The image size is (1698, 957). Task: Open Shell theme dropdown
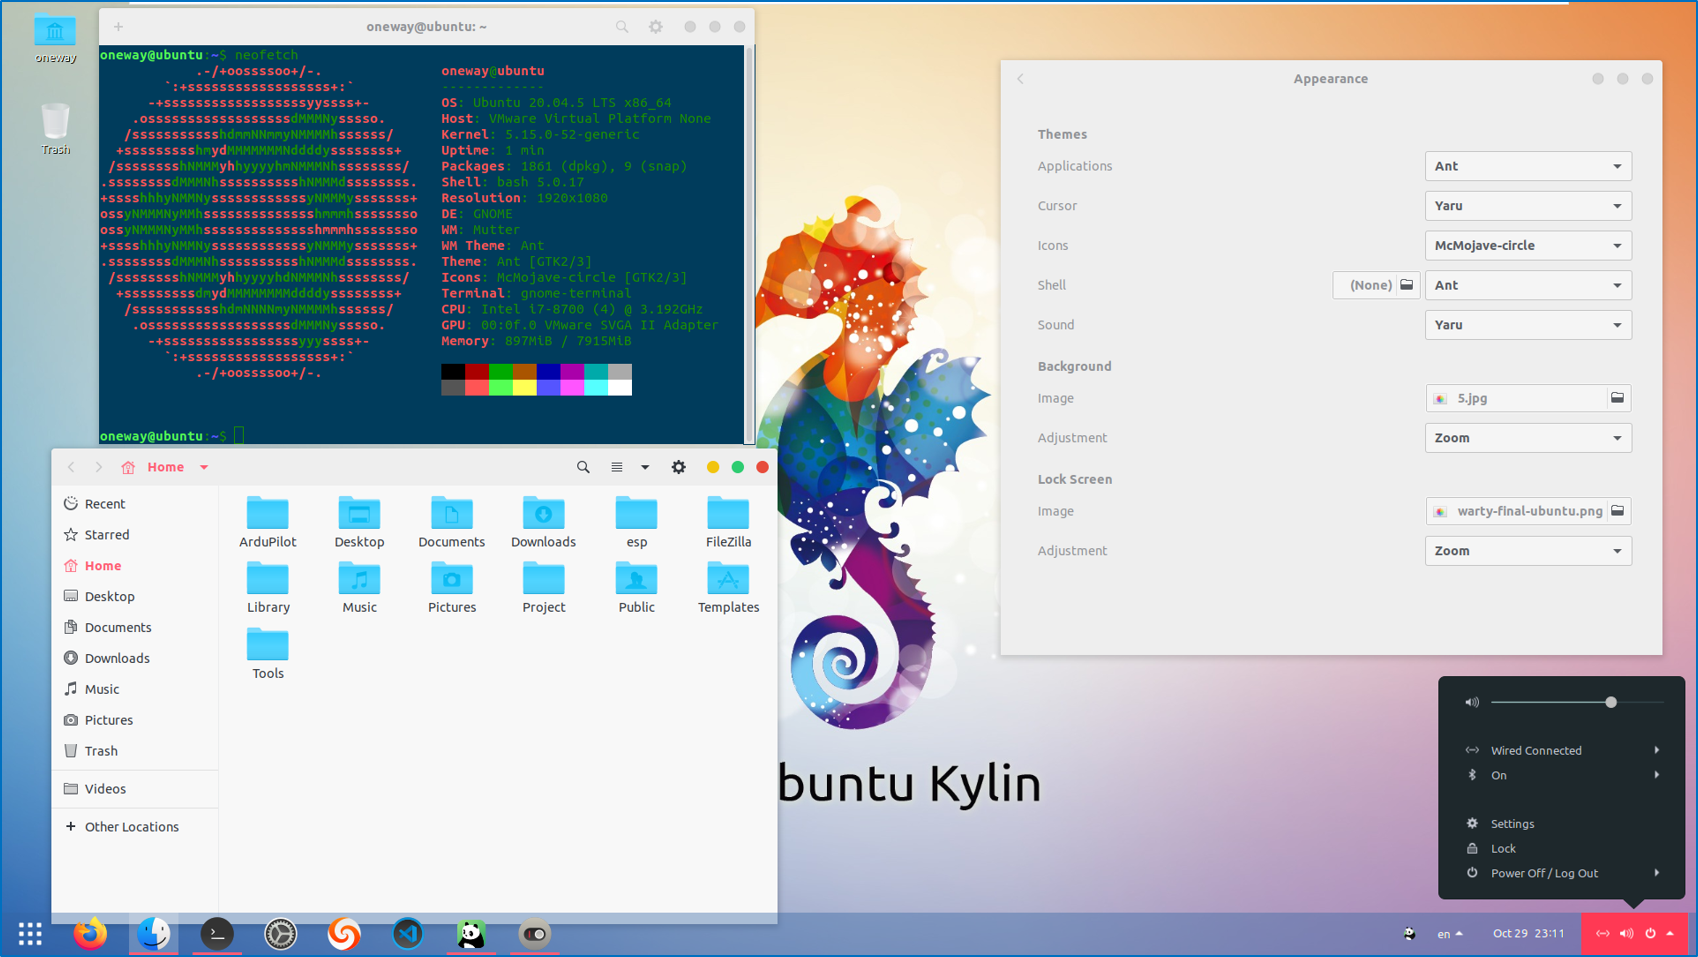(1528, 285)
